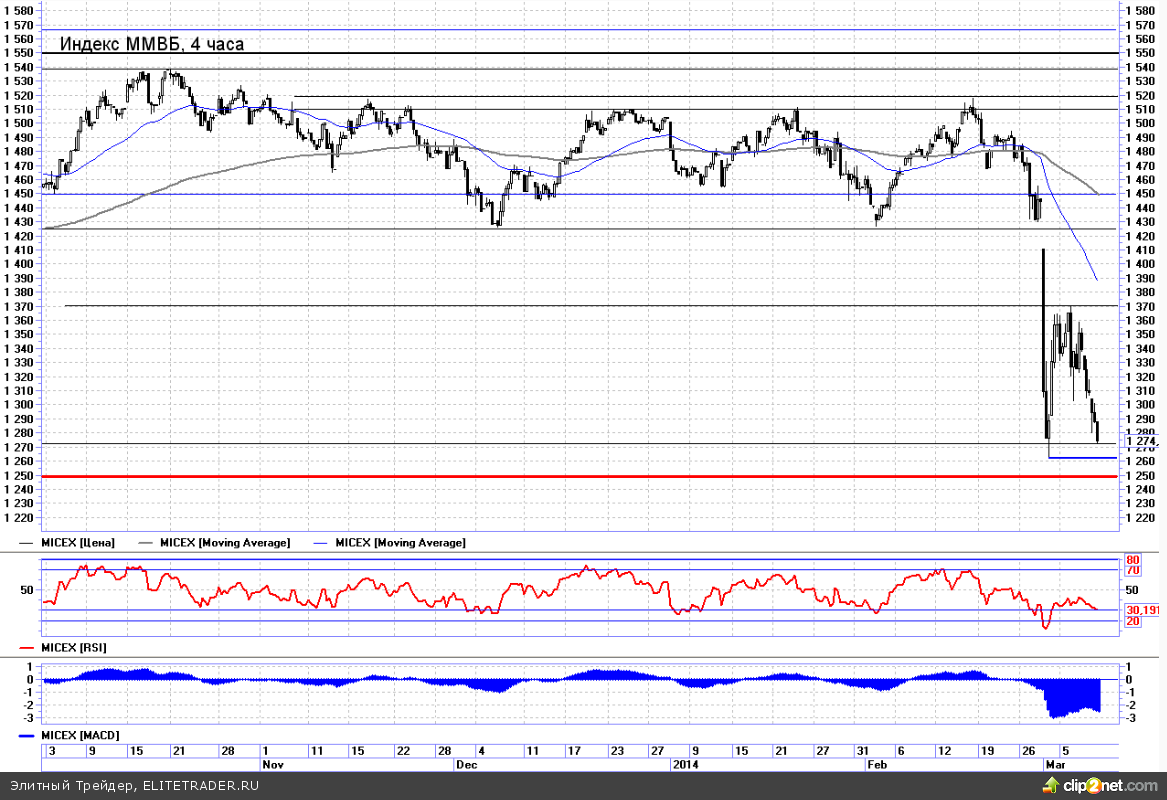This screenshot has height=800, width=1167.
Task: Click the Mar month label on date axis
Action: [x=1052, y=763]
